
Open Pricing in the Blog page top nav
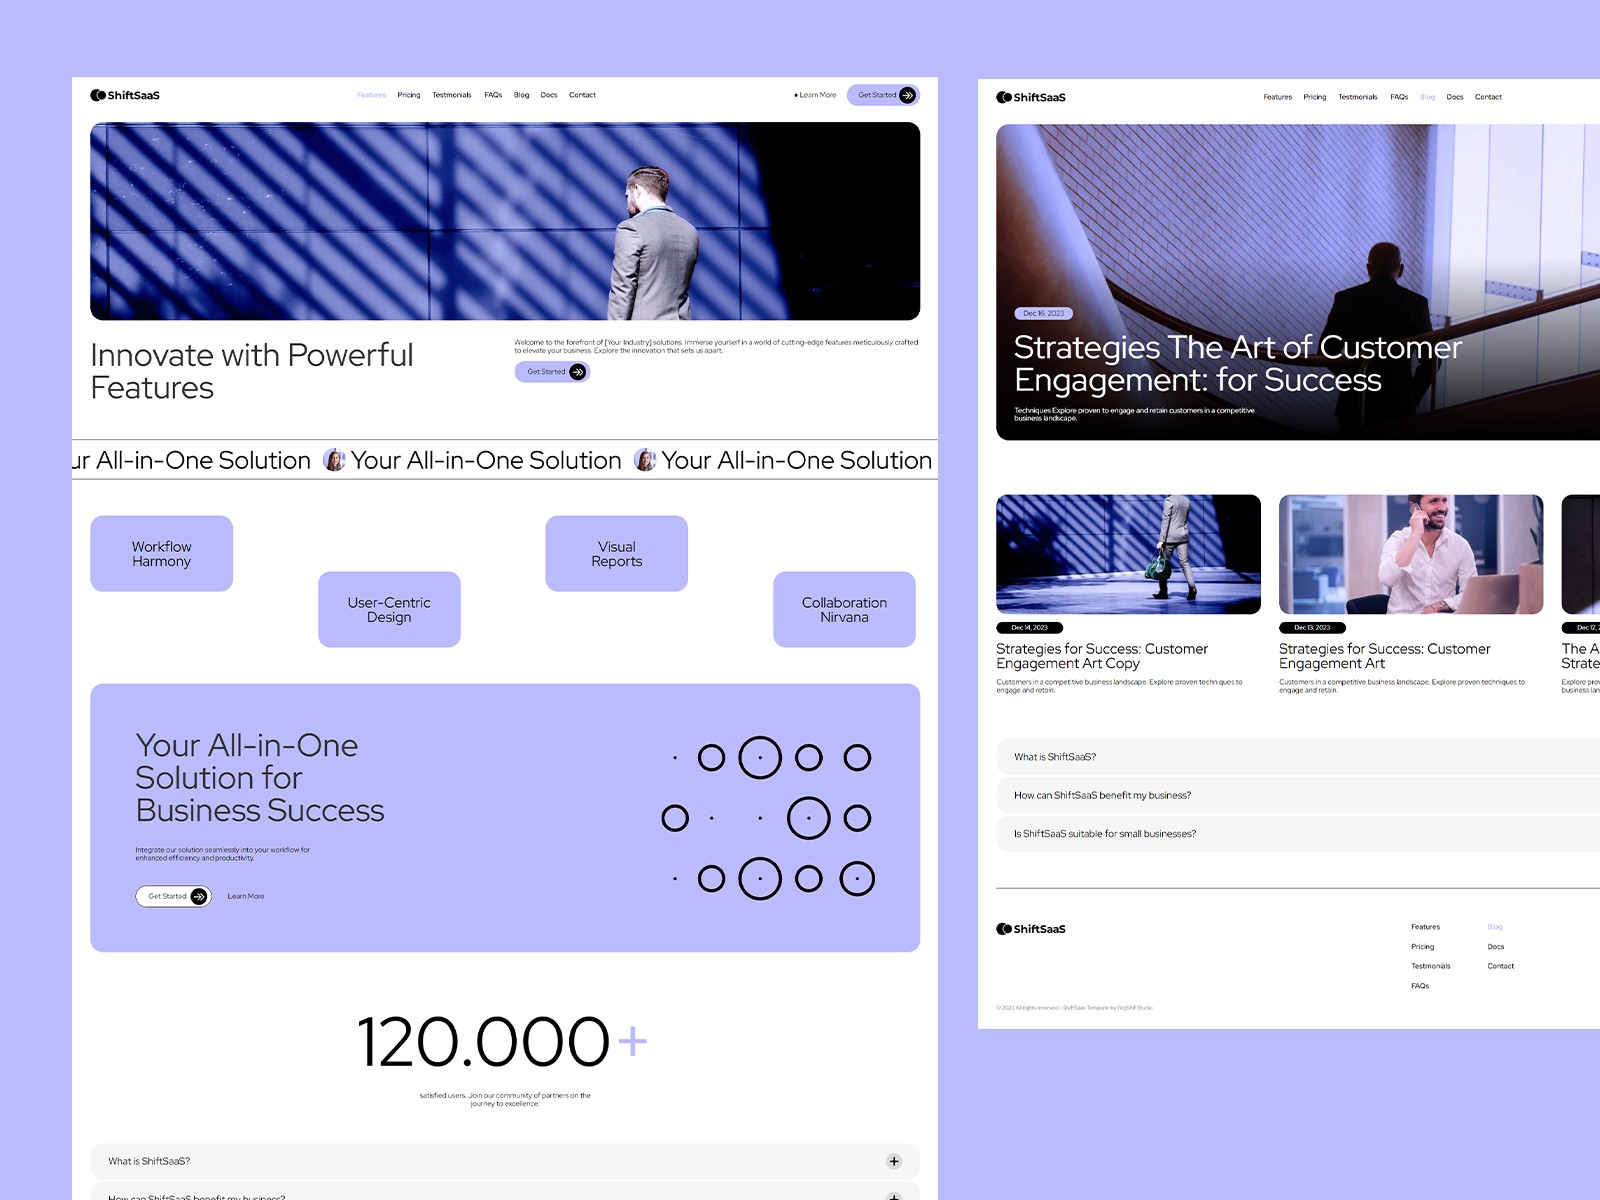pyautogui.click(x=1315, y=97)
